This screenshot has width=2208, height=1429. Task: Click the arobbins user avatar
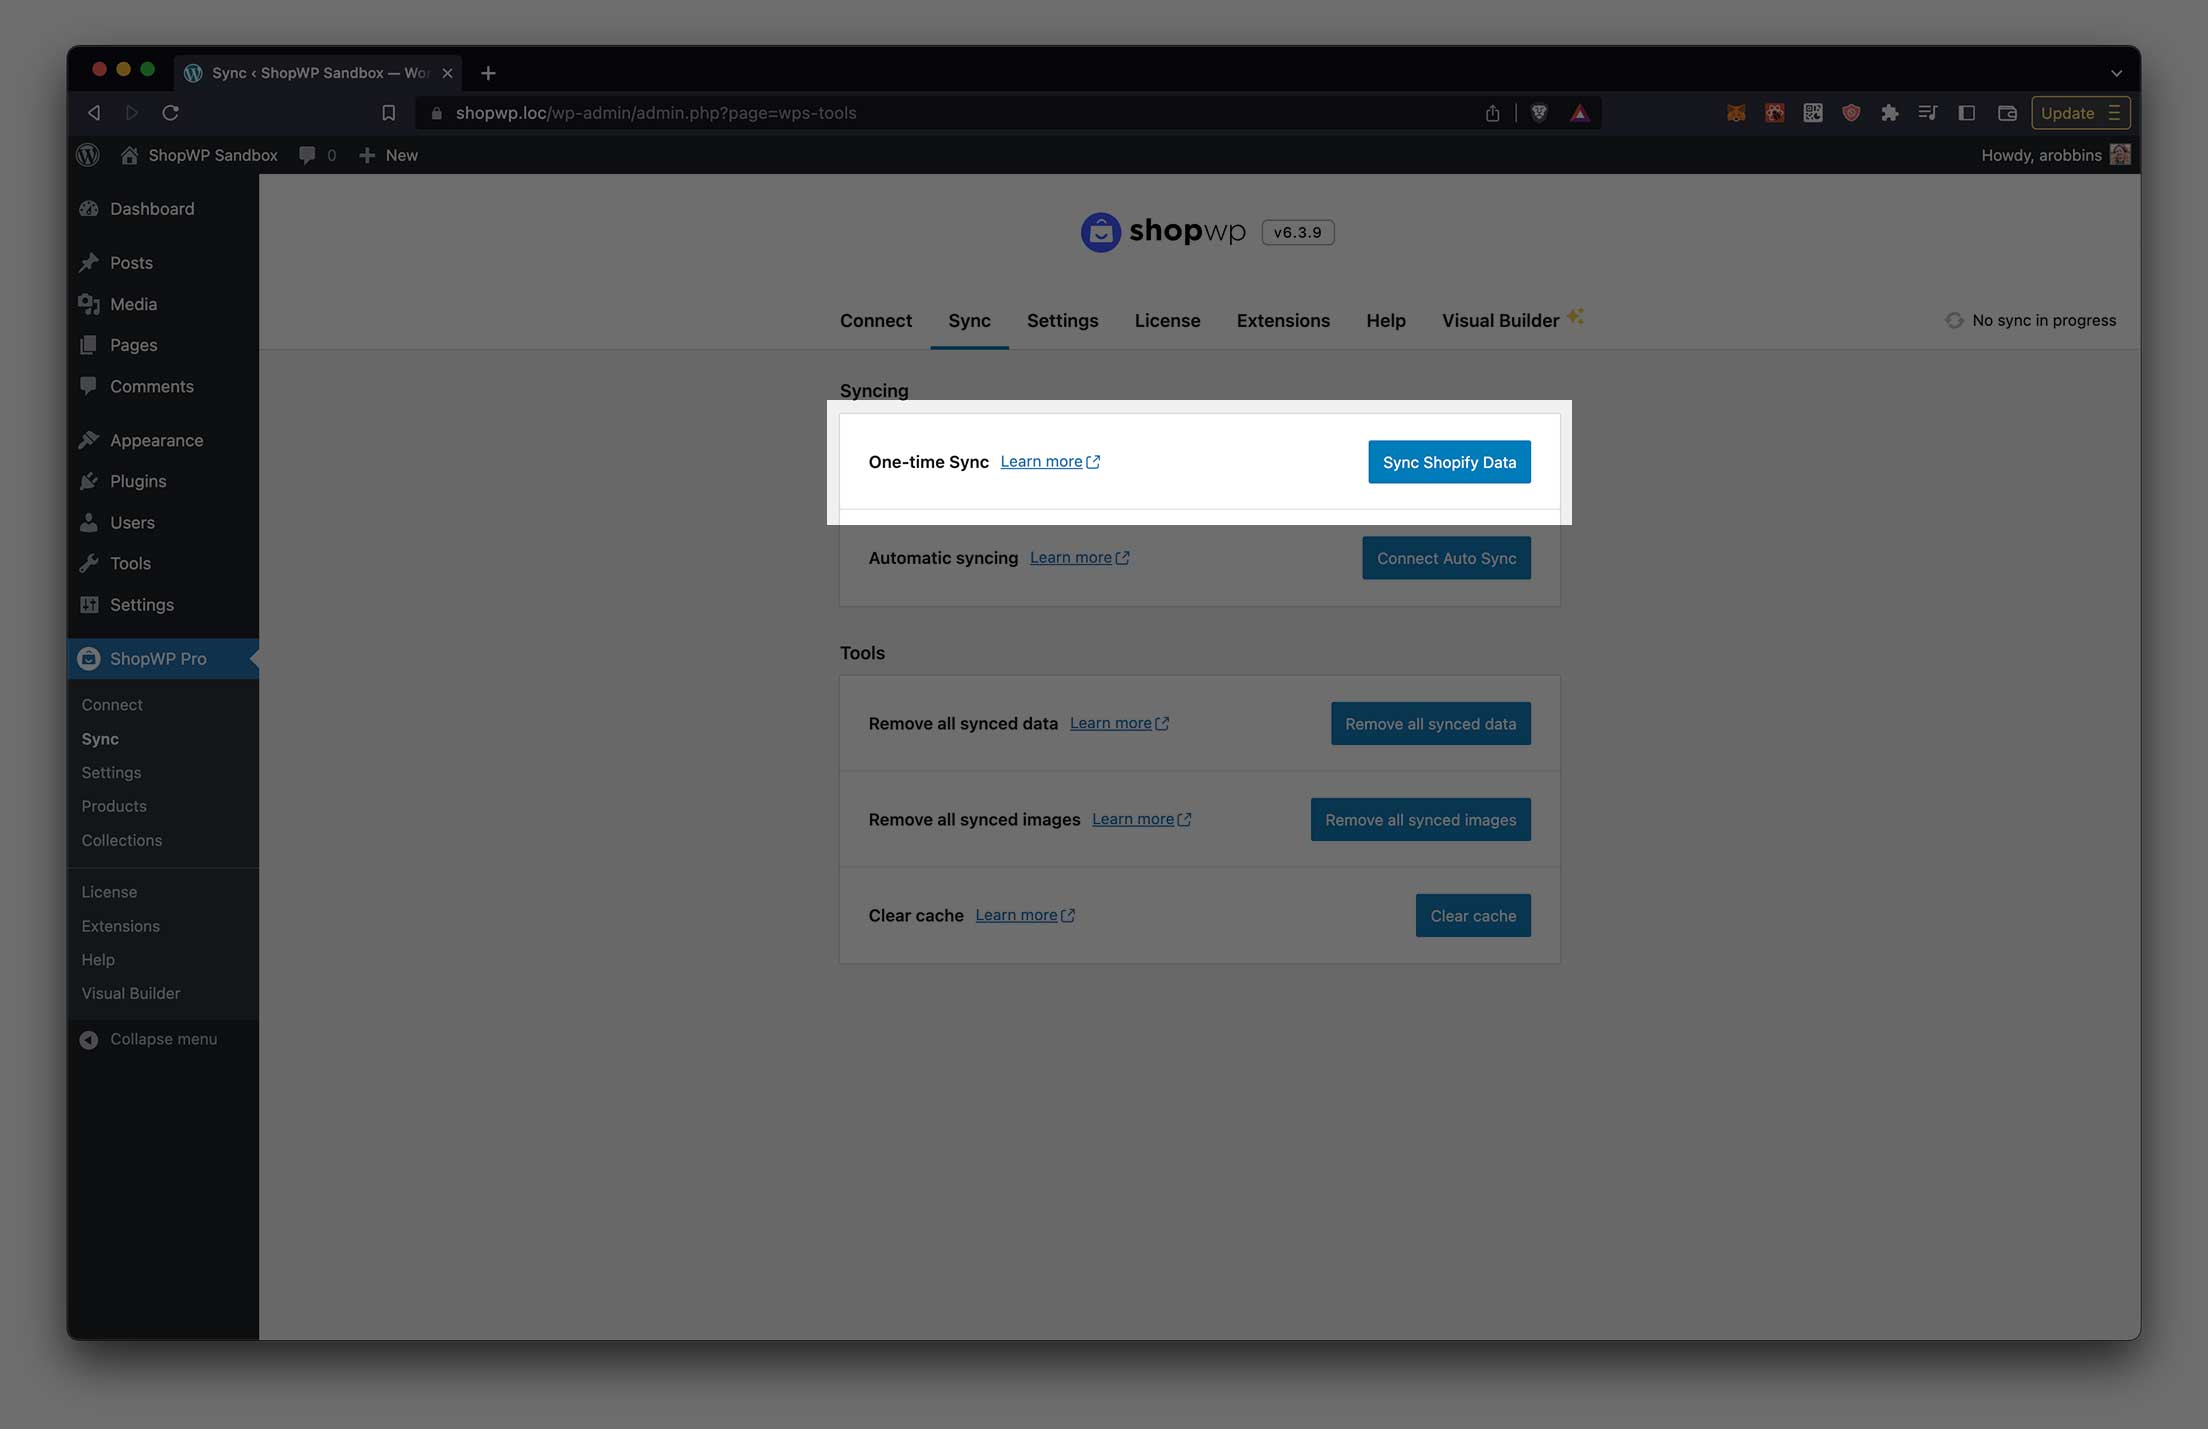pyautogui.click(x=2120, y=155)
